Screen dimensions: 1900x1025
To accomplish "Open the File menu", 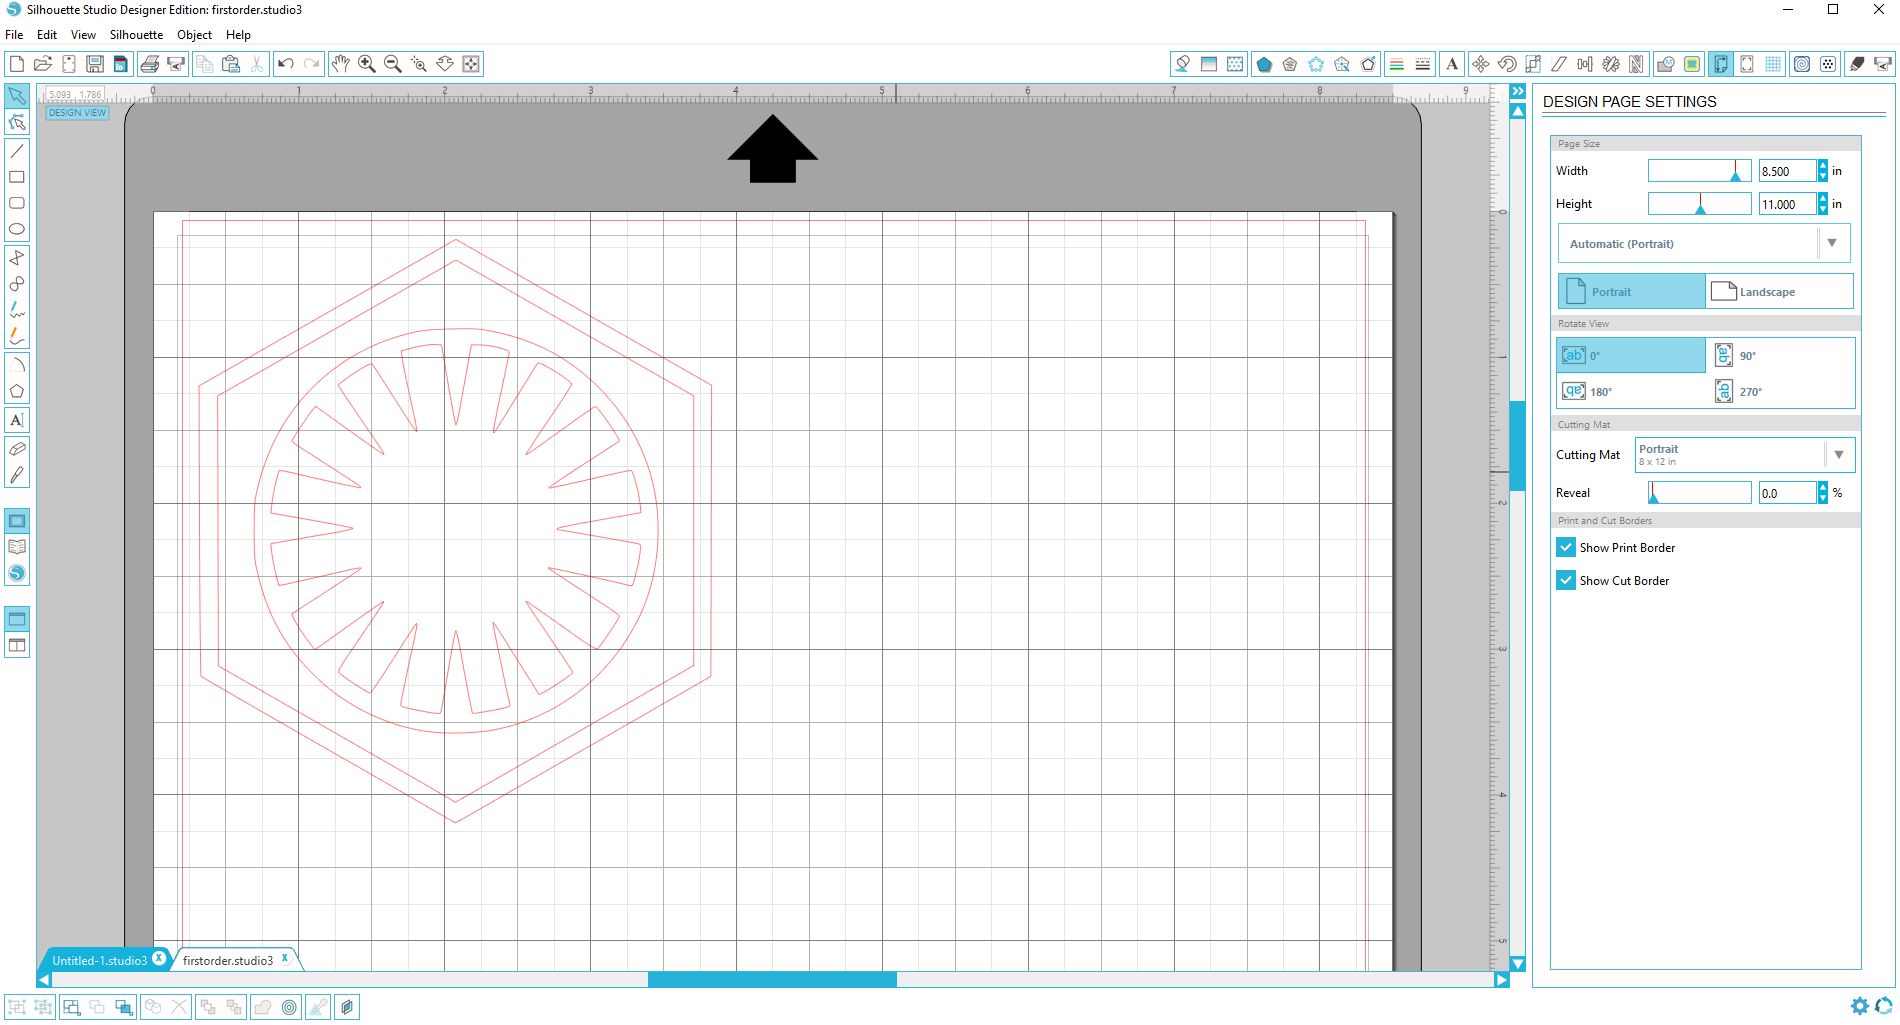I will pos(14,35).
